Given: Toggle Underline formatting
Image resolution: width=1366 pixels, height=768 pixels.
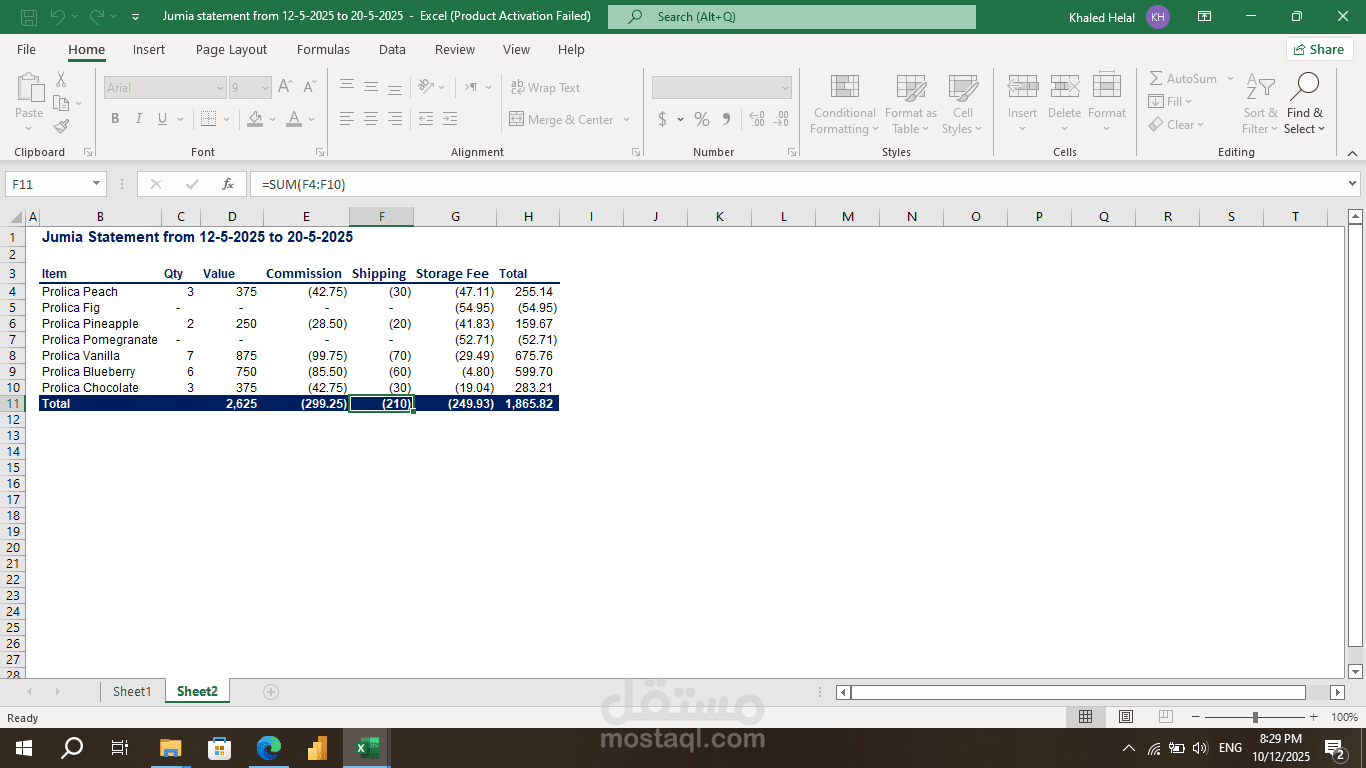Looking at the screenshot, I should (x=162, y=119).
